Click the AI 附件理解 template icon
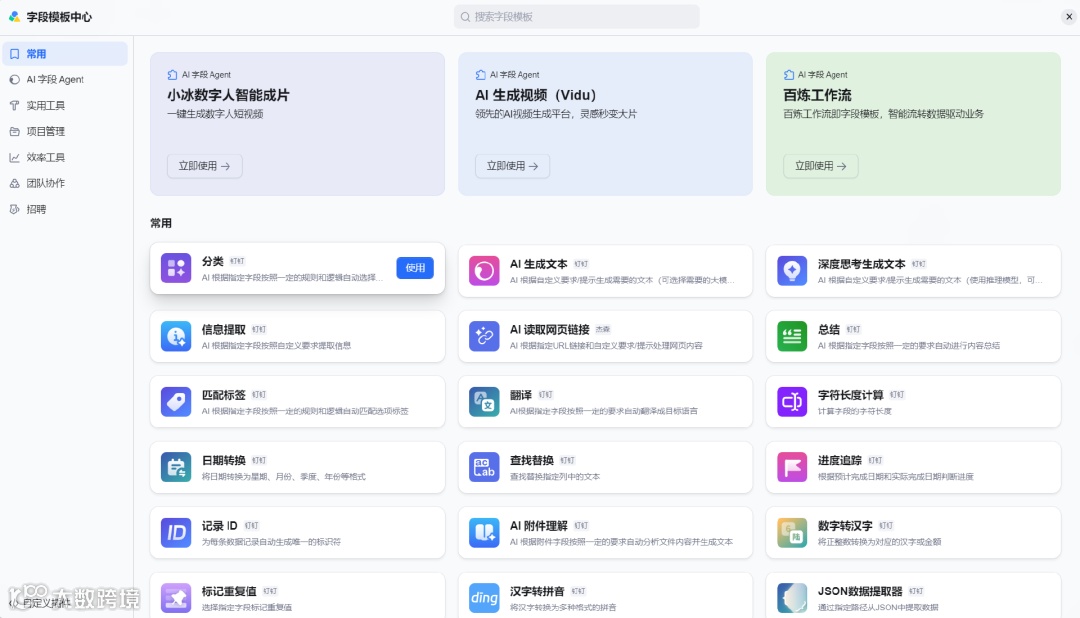This screenshot has width=1080, height=618. pyautogui.click(x=484, y=533)
